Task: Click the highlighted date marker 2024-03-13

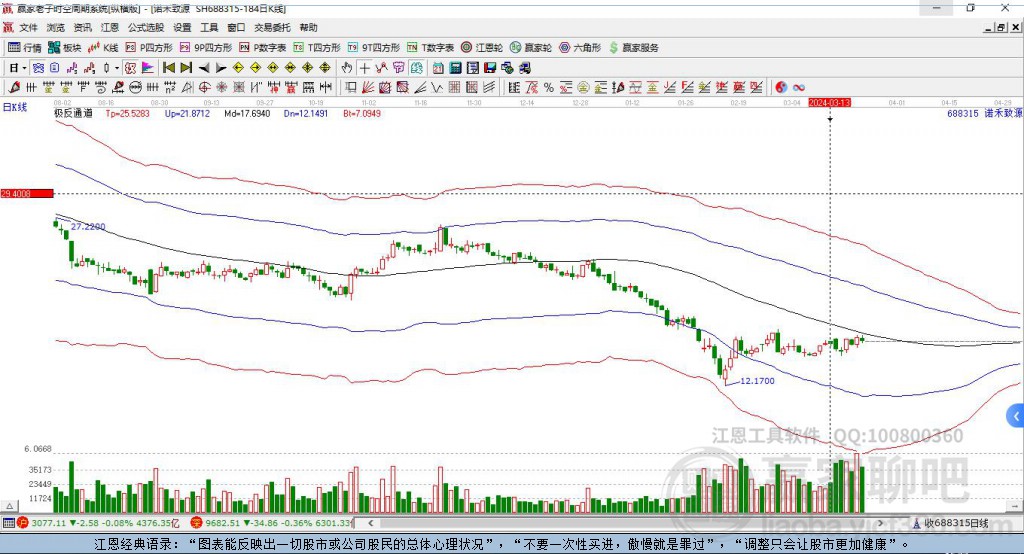Action: (x=829, y=103)
